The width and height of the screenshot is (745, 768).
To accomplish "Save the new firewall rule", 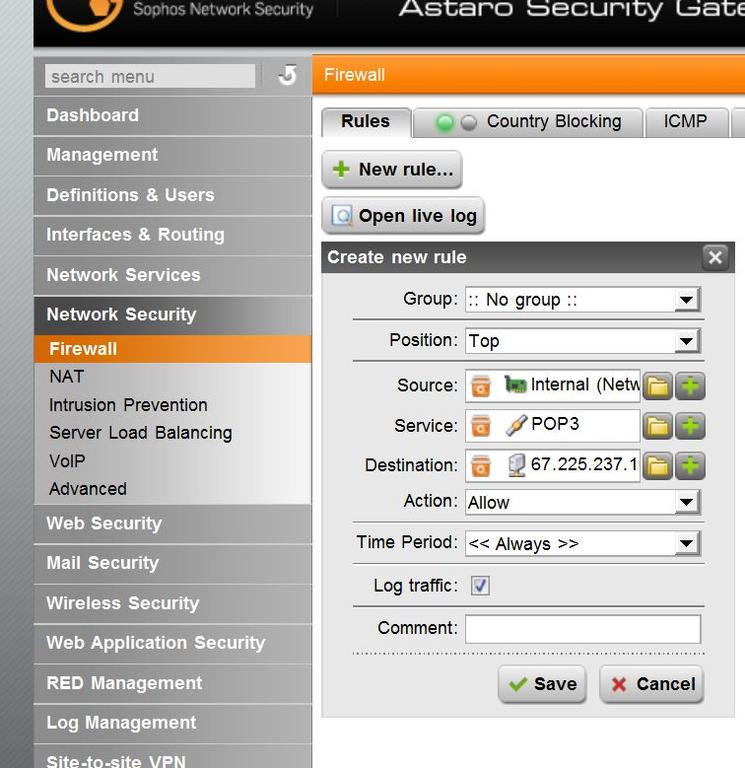I will (542, 684).
